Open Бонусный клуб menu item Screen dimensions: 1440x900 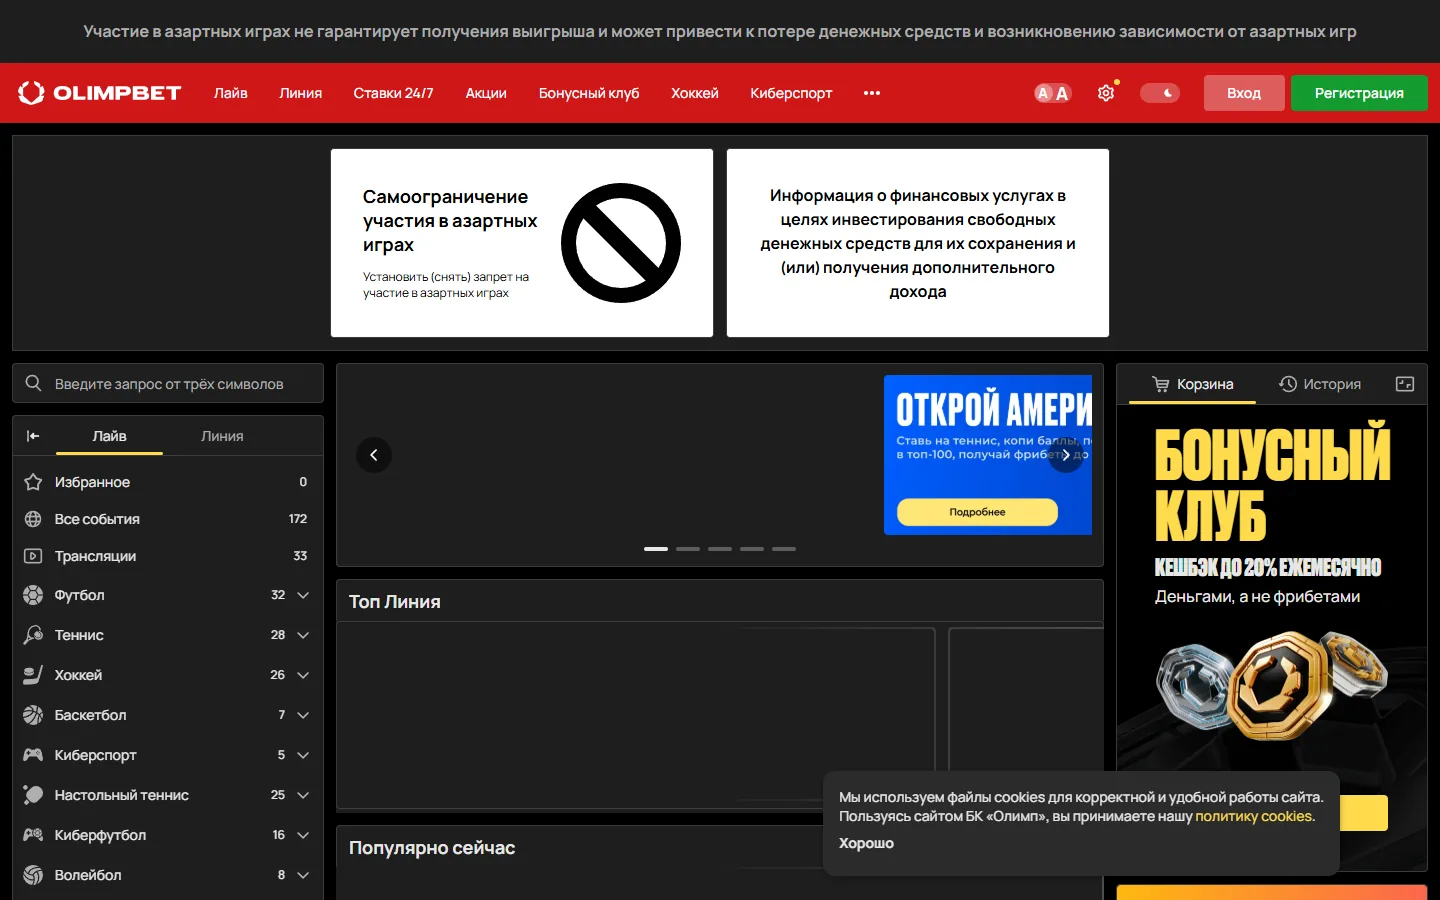(x=589, y=93)
